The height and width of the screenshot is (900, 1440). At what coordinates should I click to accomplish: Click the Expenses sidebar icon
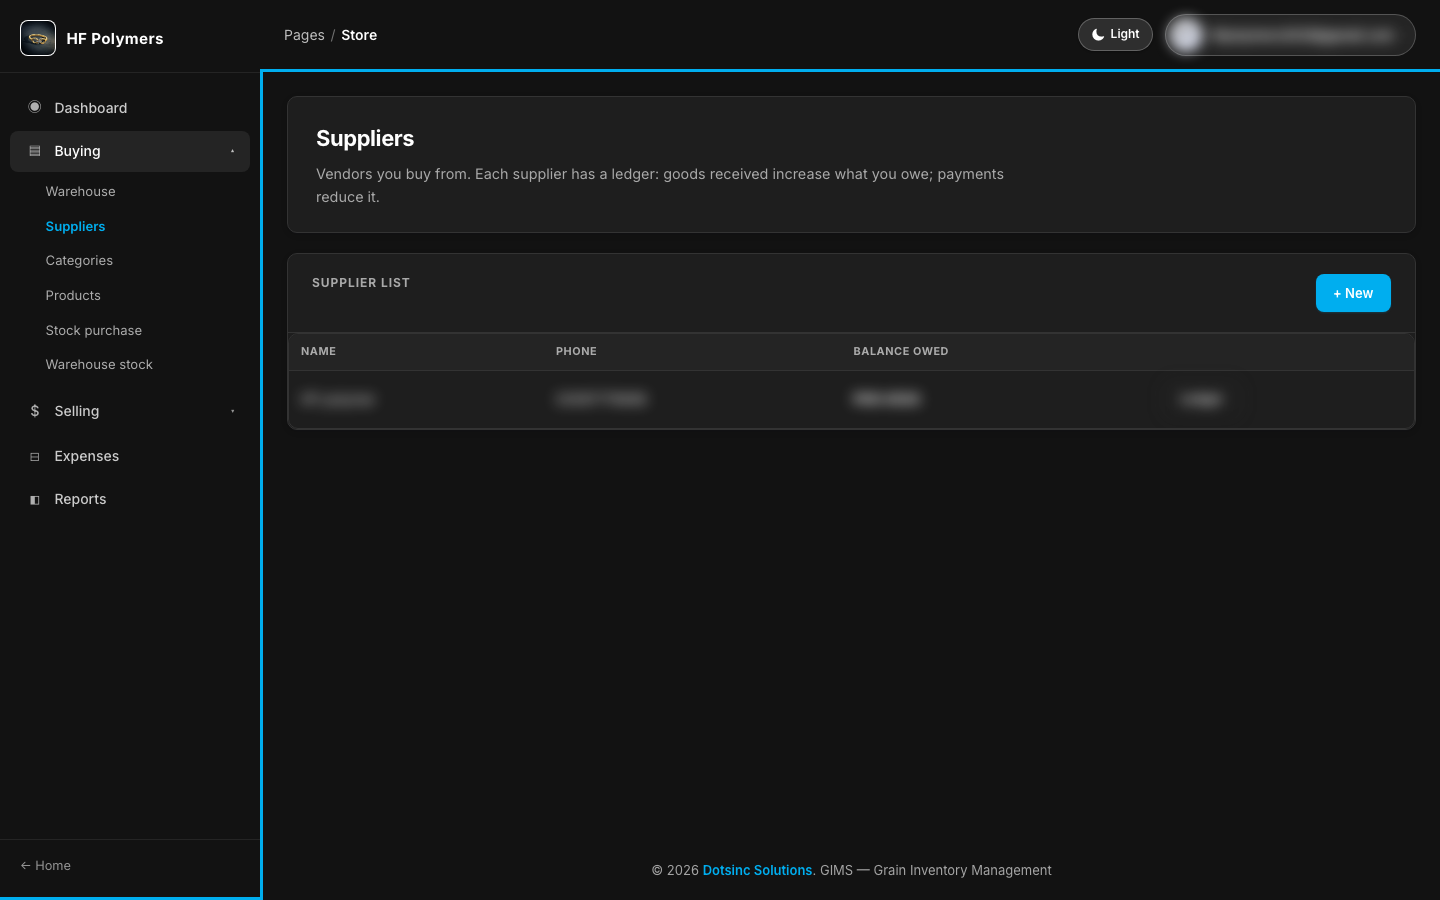click(x=35, y=456)
